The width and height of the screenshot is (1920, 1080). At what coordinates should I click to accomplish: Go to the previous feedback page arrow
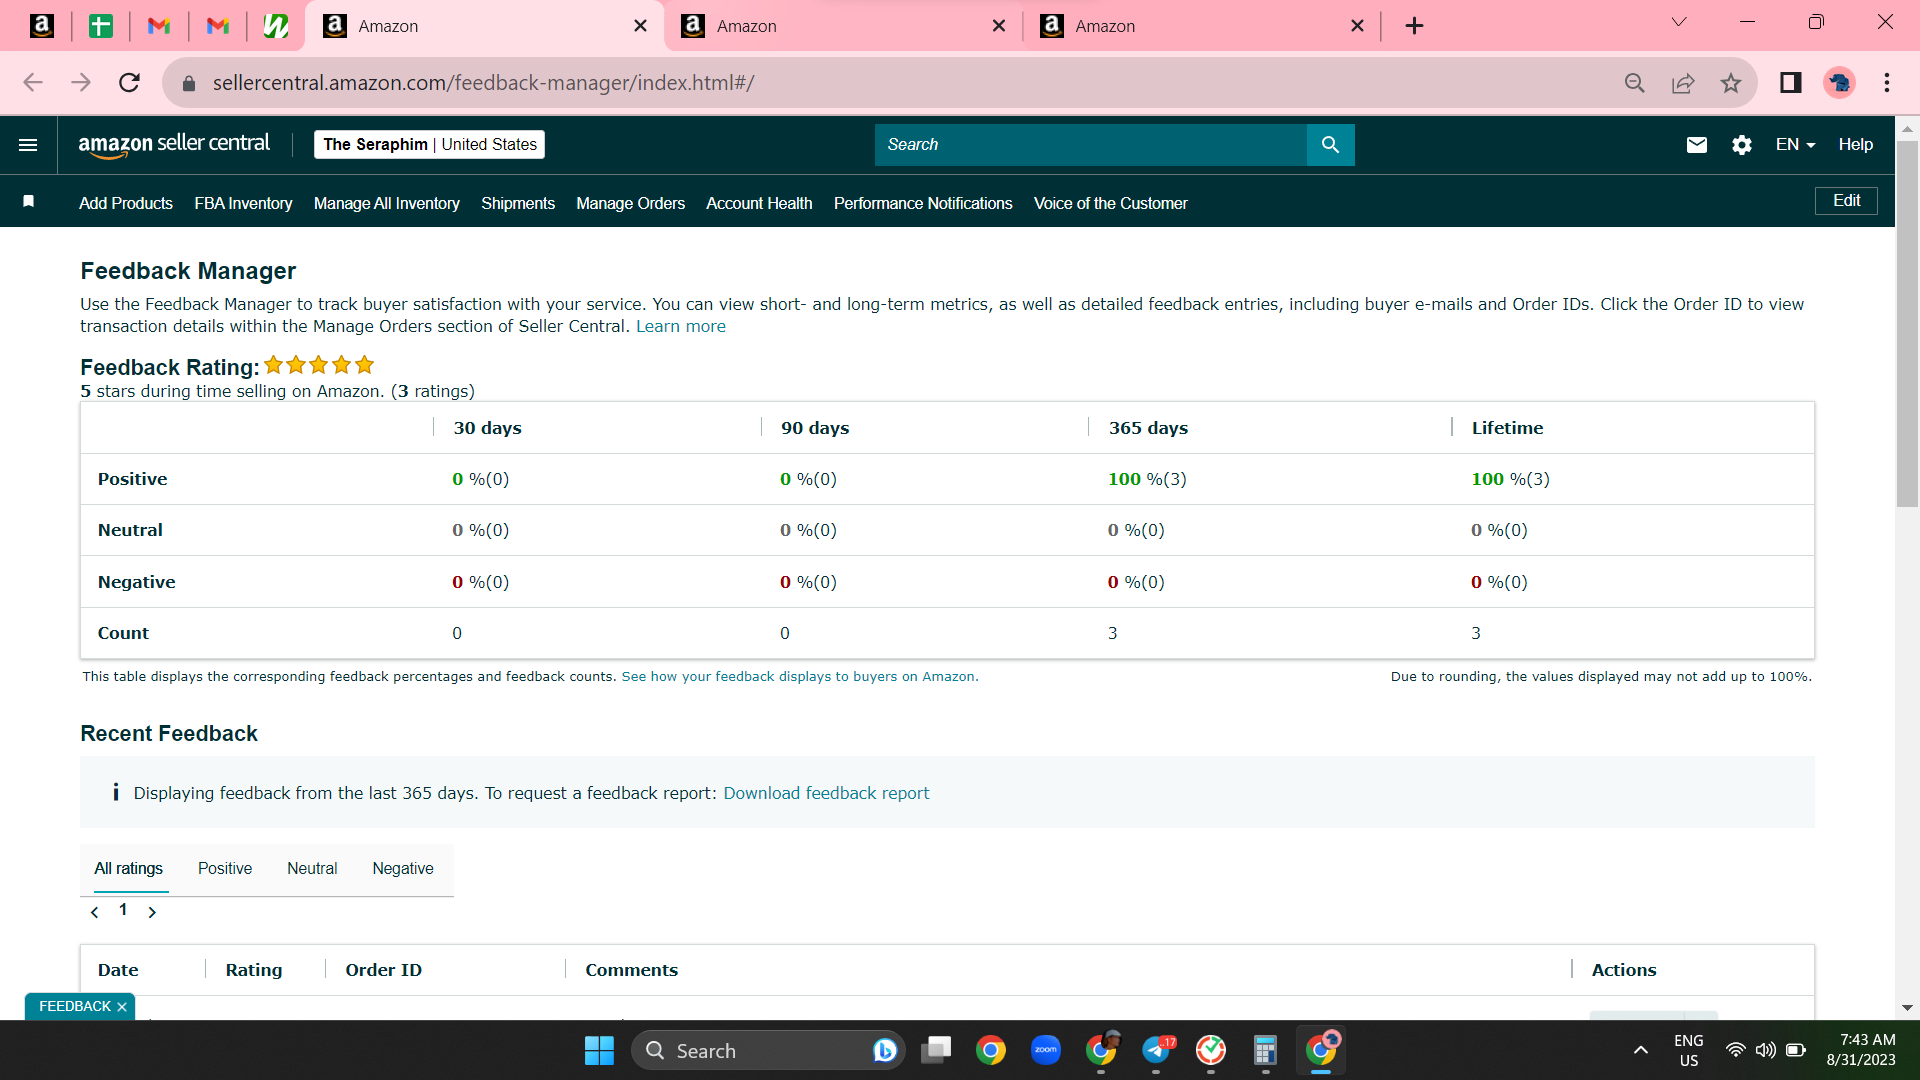coord(95,912)
